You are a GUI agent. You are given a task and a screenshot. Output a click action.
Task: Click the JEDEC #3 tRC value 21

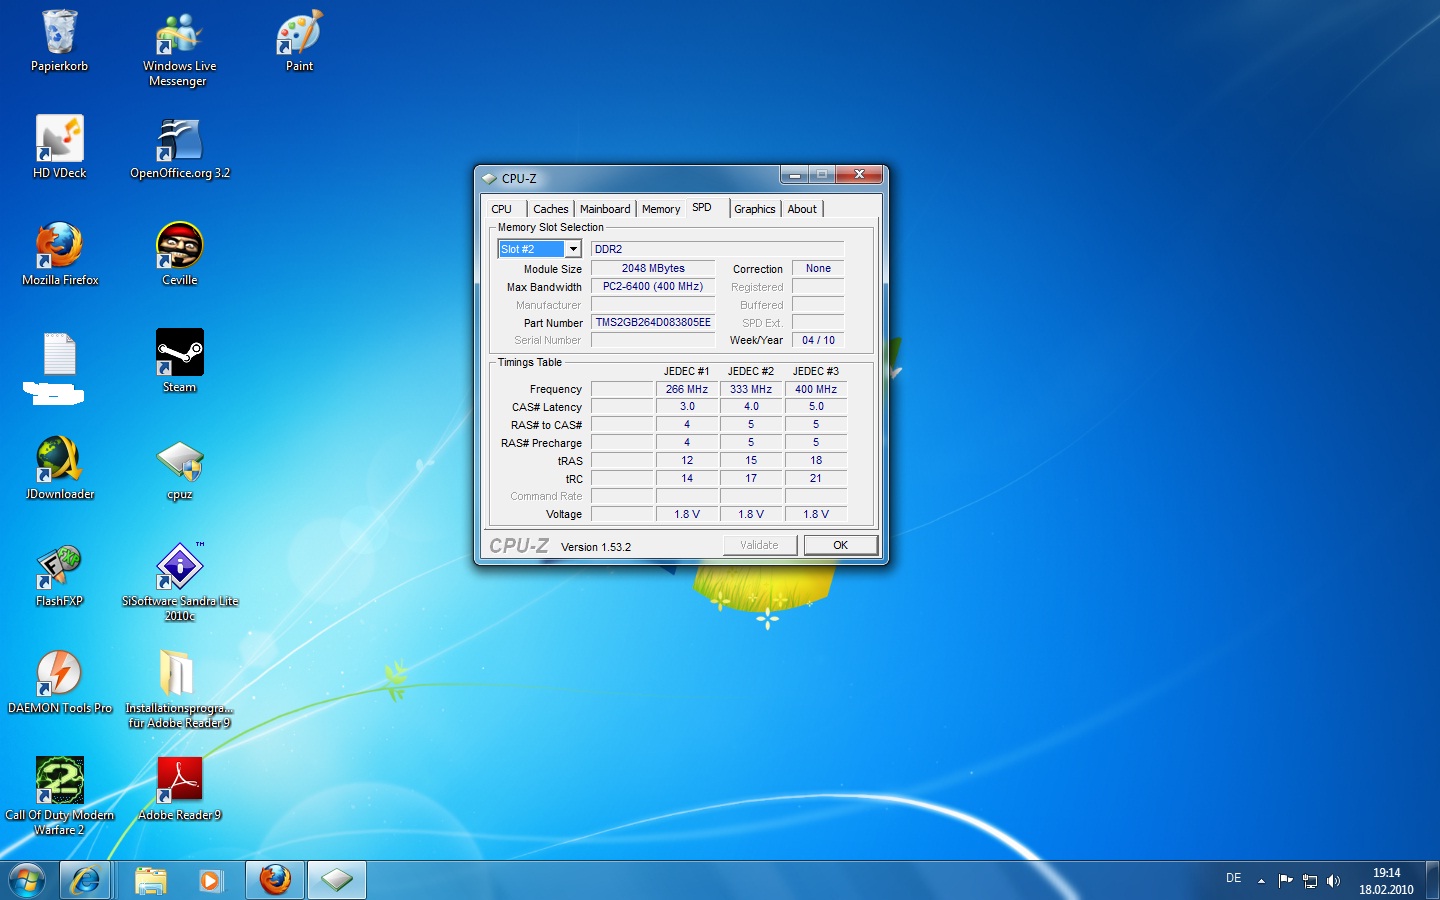(x=816, y=478)
